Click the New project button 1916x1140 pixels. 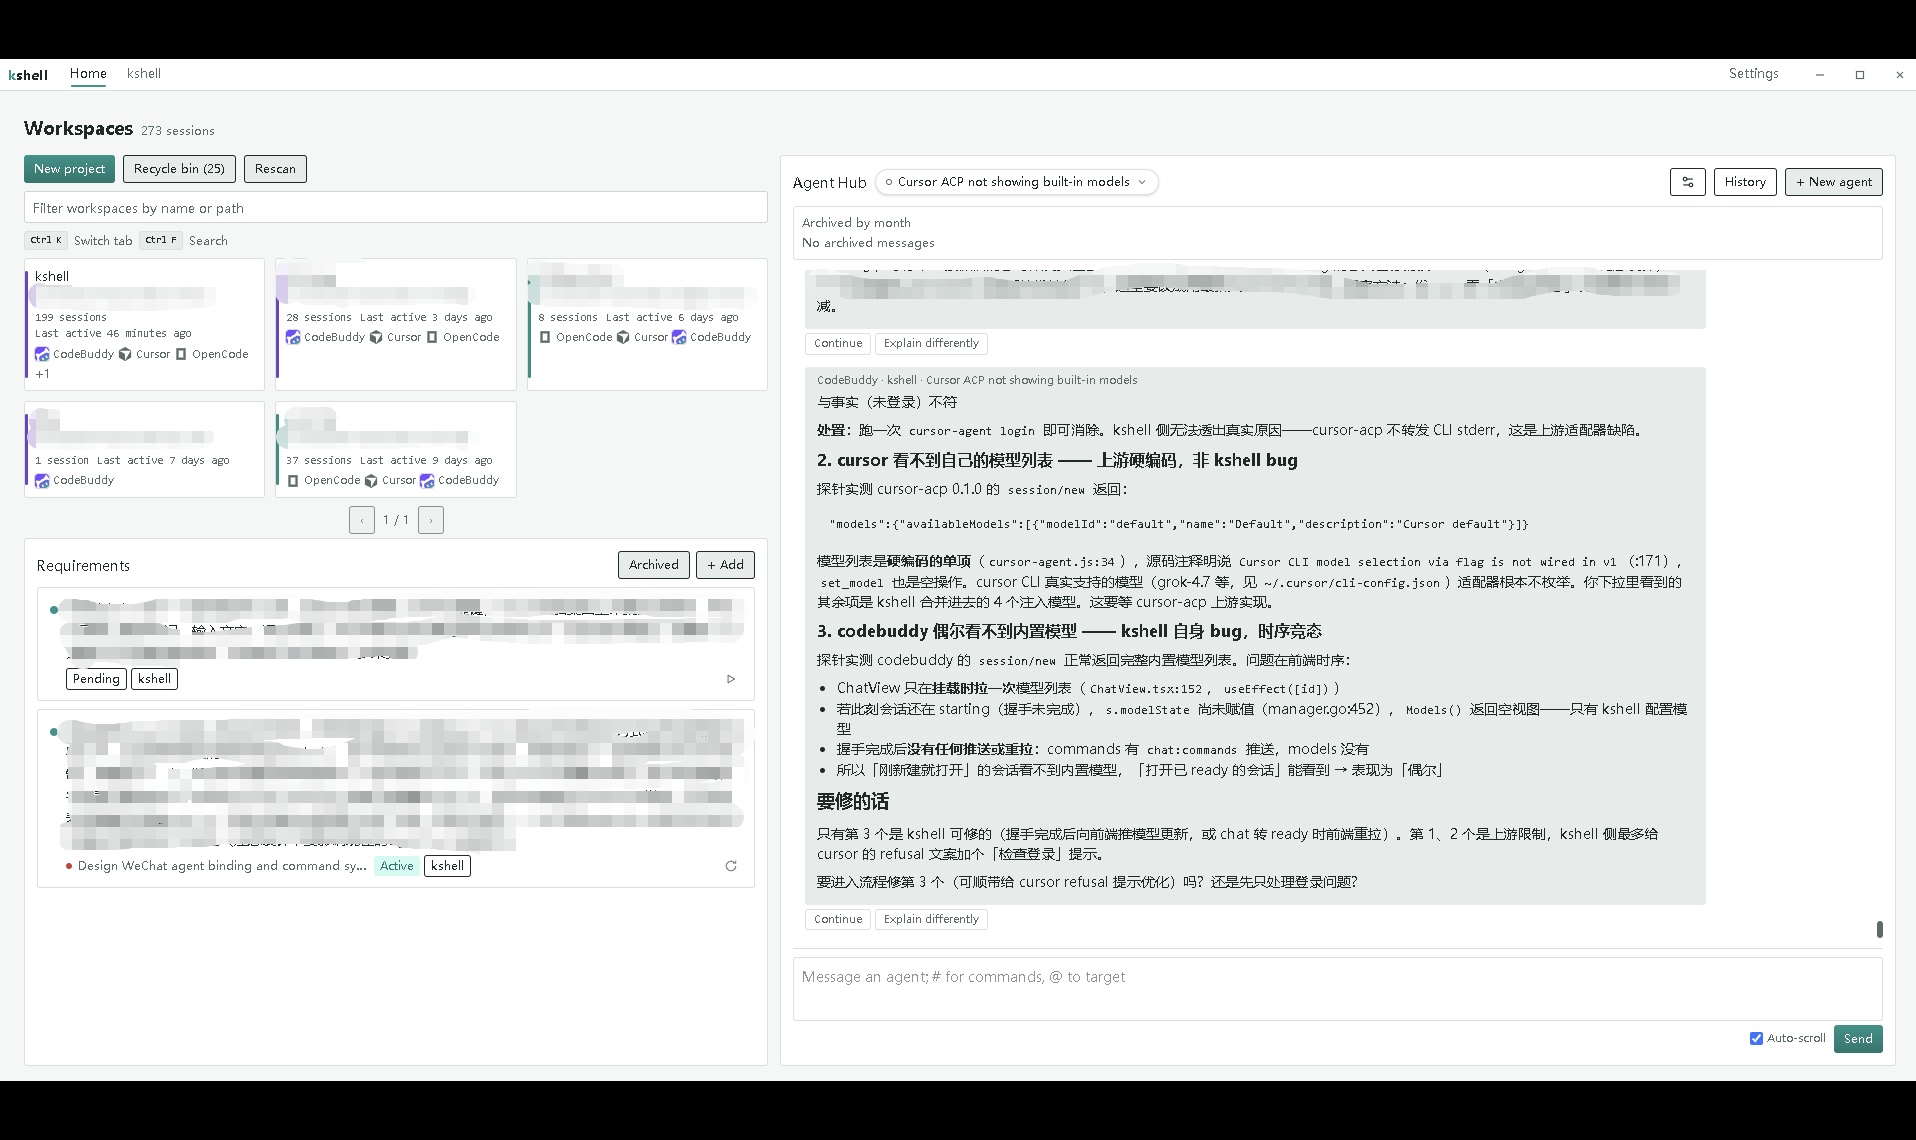pos(69,169)
